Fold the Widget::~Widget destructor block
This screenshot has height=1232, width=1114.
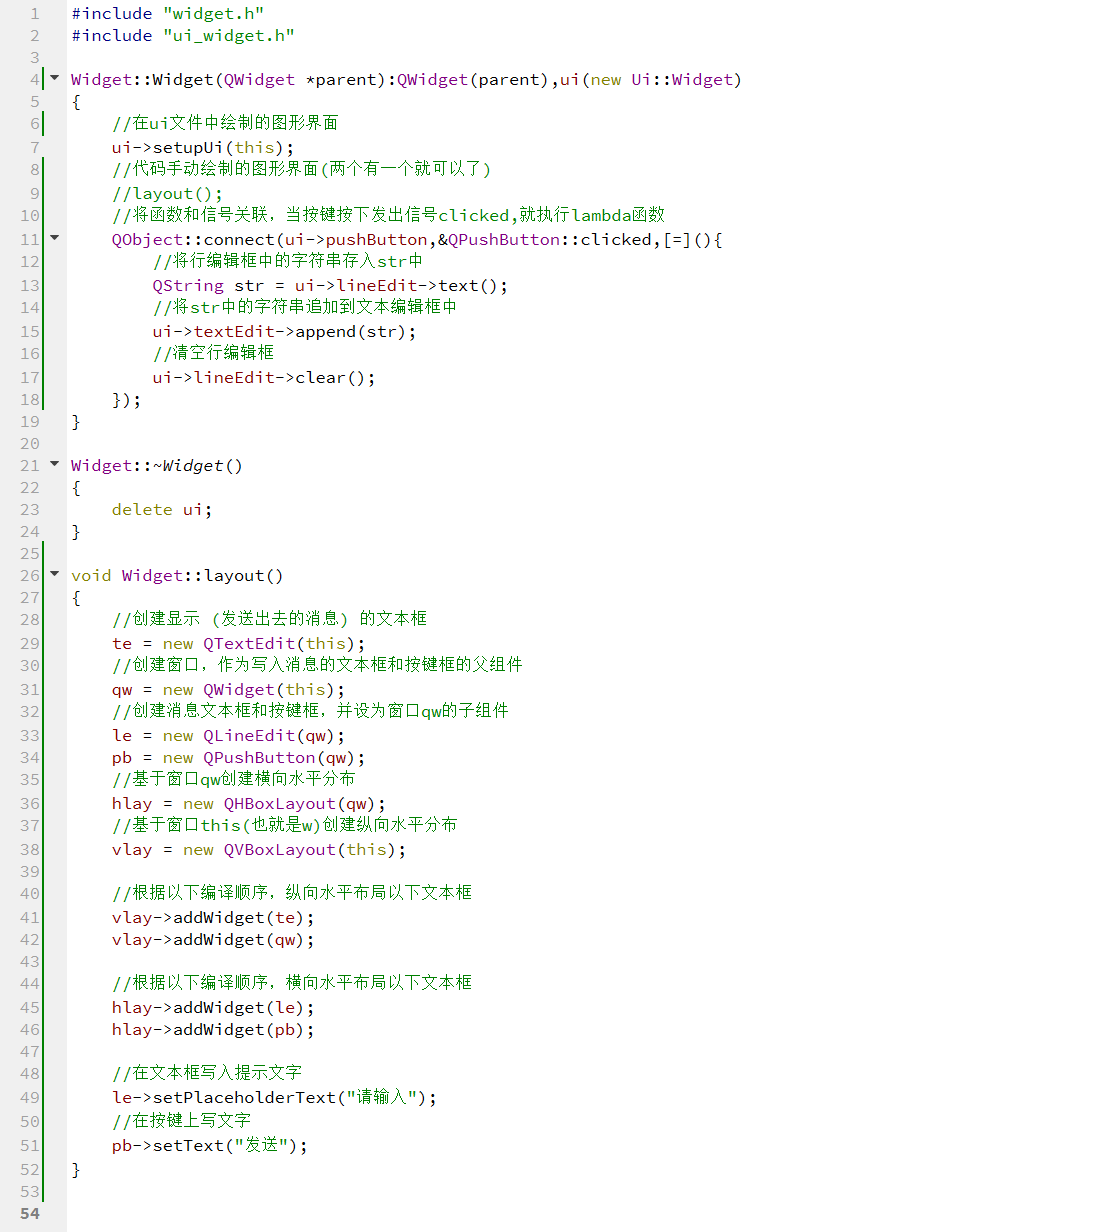pos(55,464)
